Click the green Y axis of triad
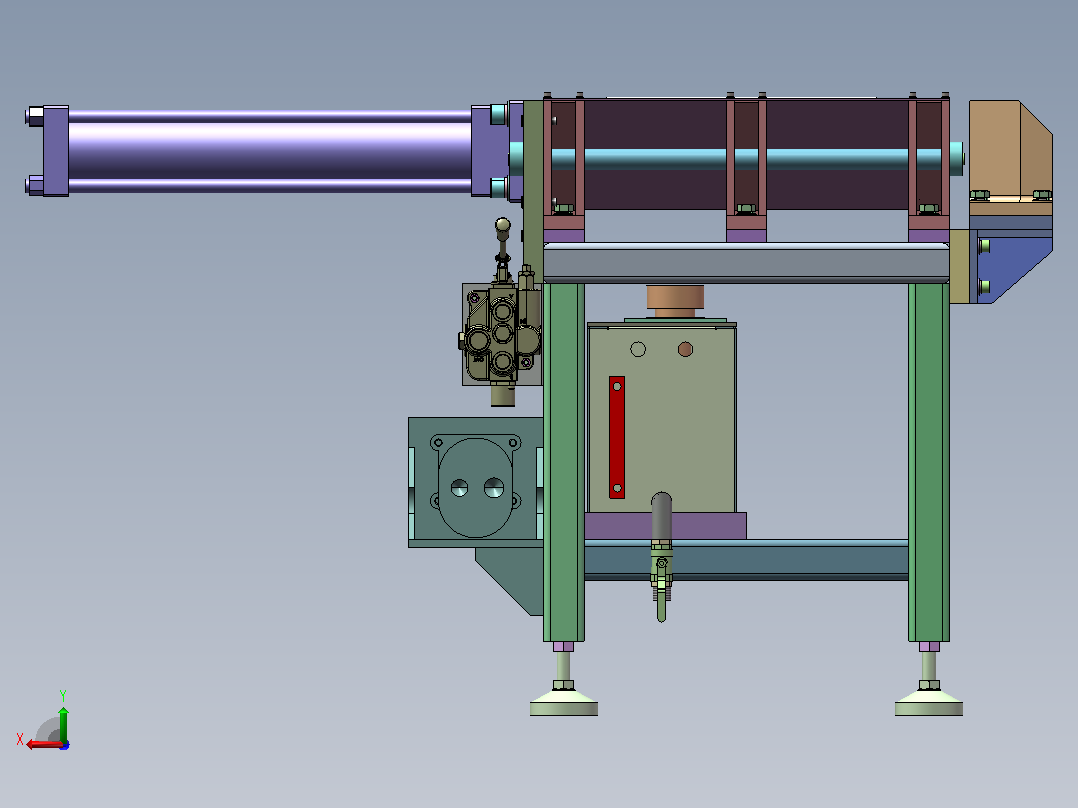The width and height of the screenshot is (1078, 808). coord(63,723)
